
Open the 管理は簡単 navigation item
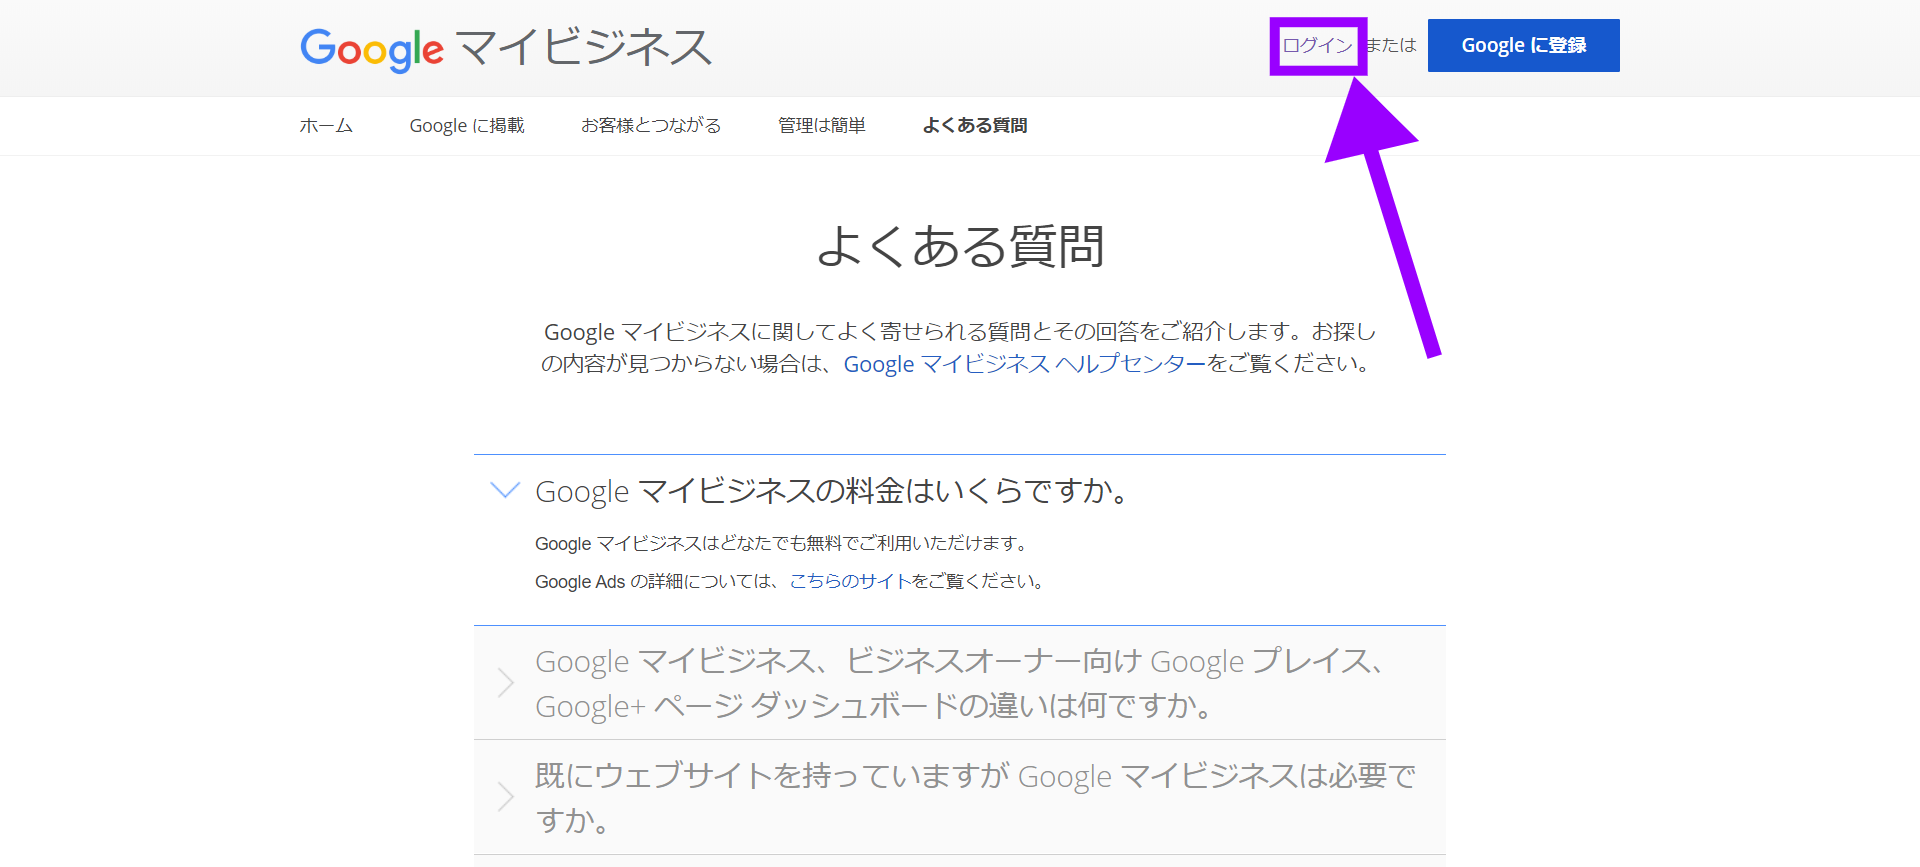pos(821,126)
